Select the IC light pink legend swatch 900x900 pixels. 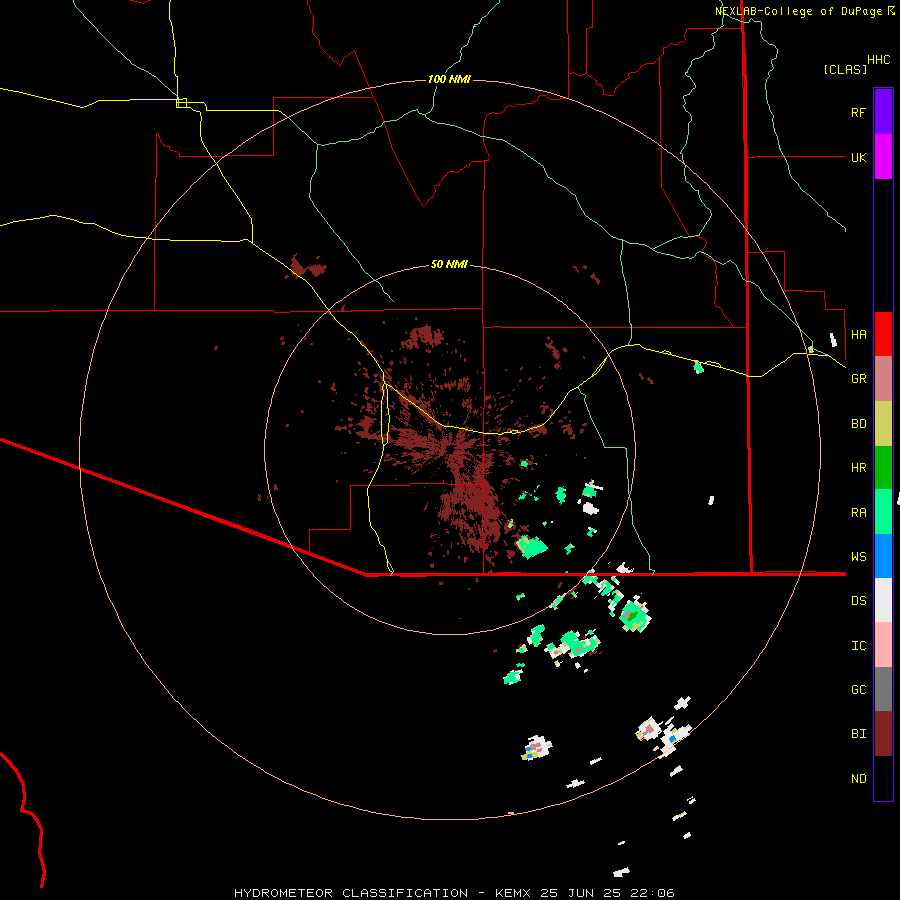click(x=883, y=645)
